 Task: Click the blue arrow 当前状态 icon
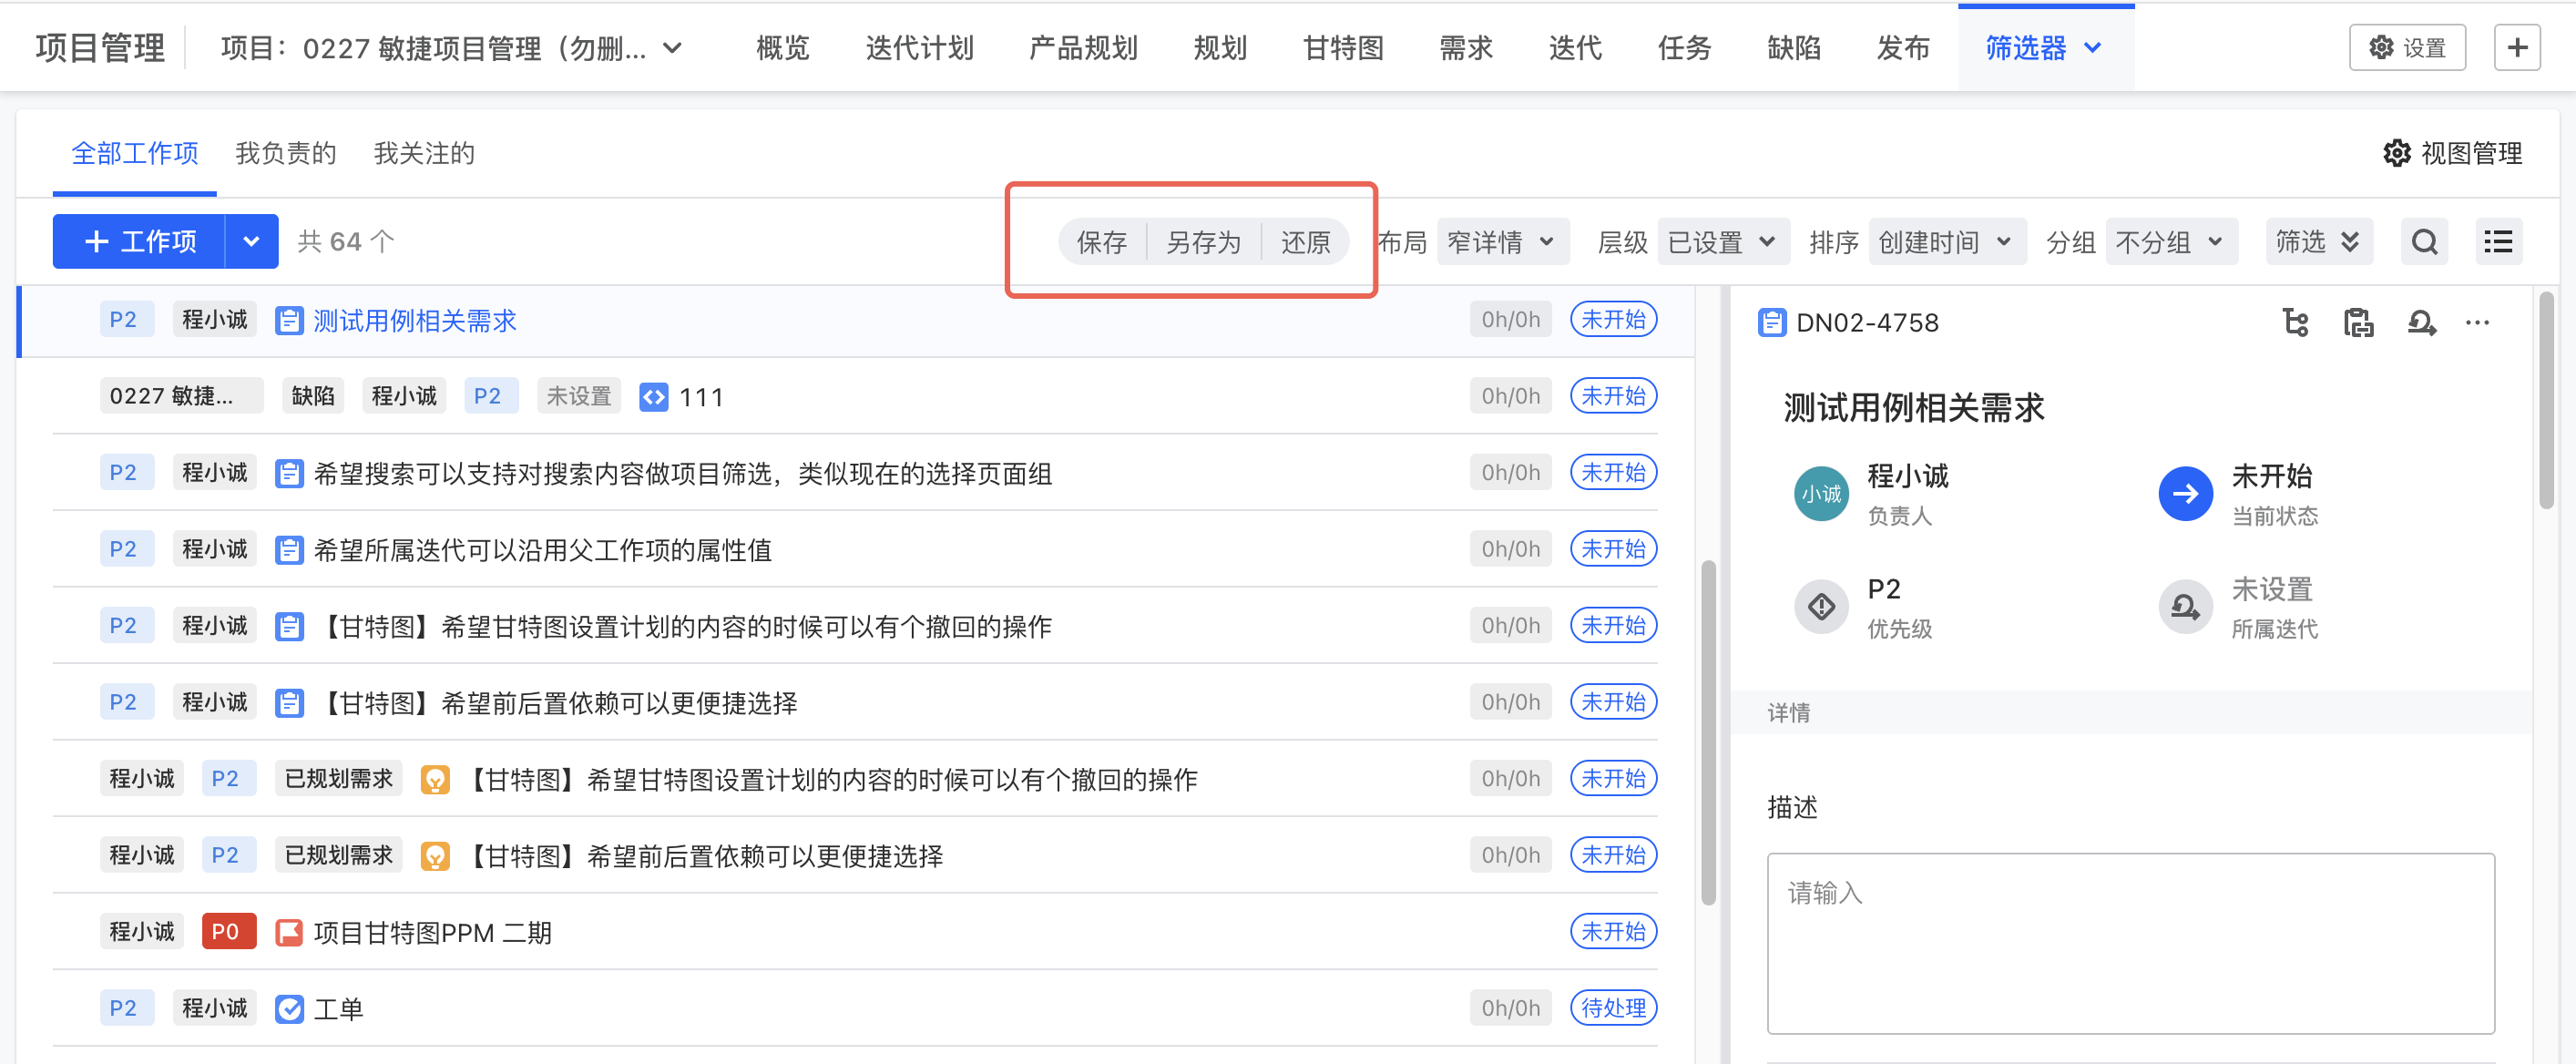click(2186, 493)
